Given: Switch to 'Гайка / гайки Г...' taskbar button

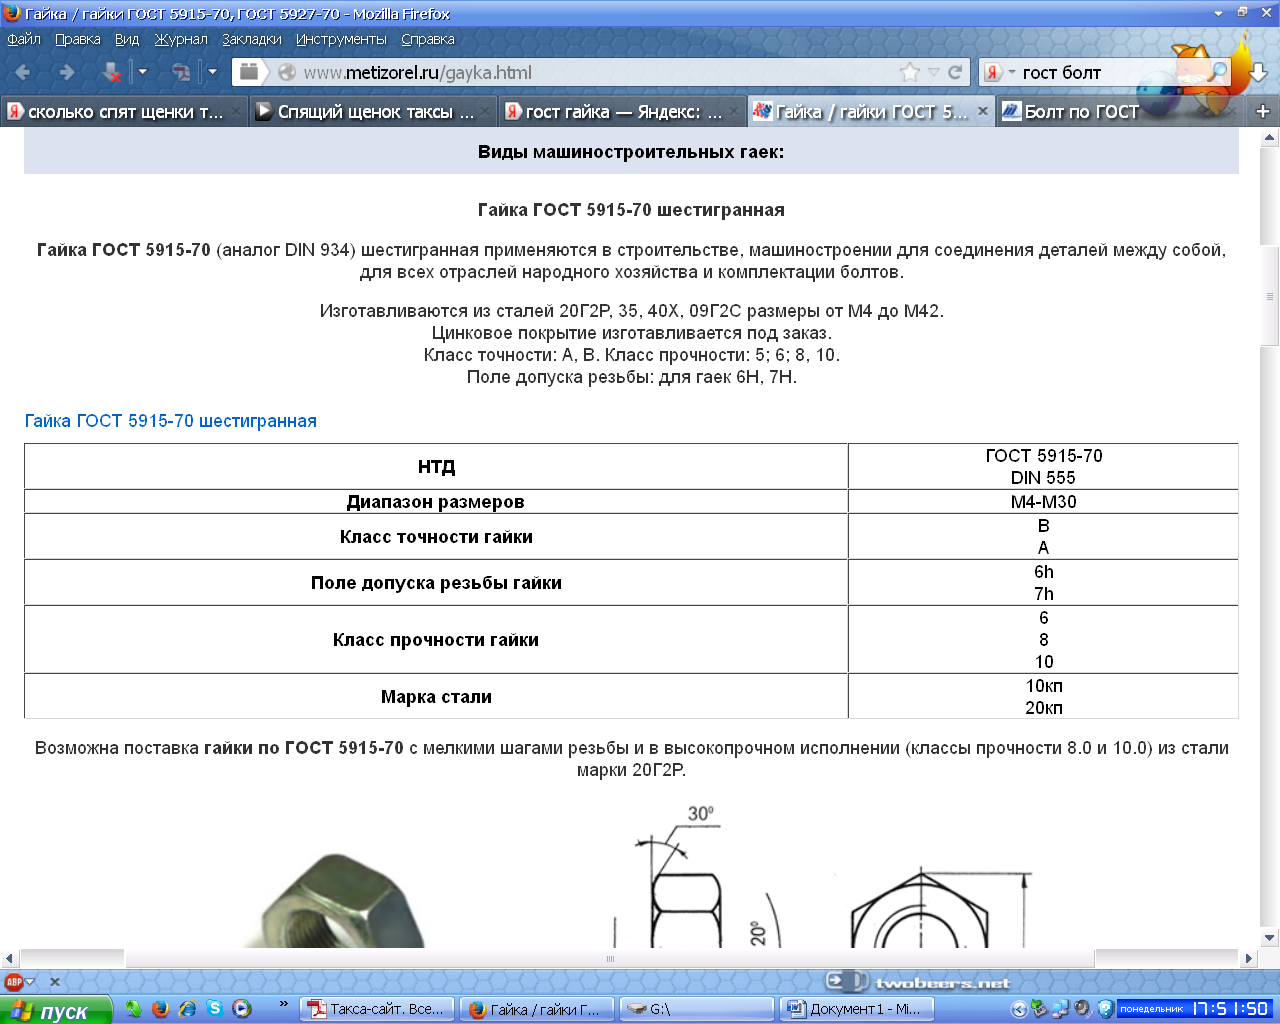Looking at the screenshot, I should pyautogui.click(x=537, y=1009).
